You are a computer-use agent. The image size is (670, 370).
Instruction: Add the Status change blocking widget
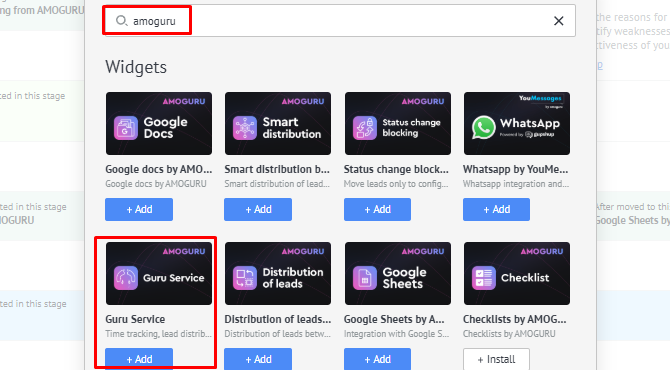(377, 209)
